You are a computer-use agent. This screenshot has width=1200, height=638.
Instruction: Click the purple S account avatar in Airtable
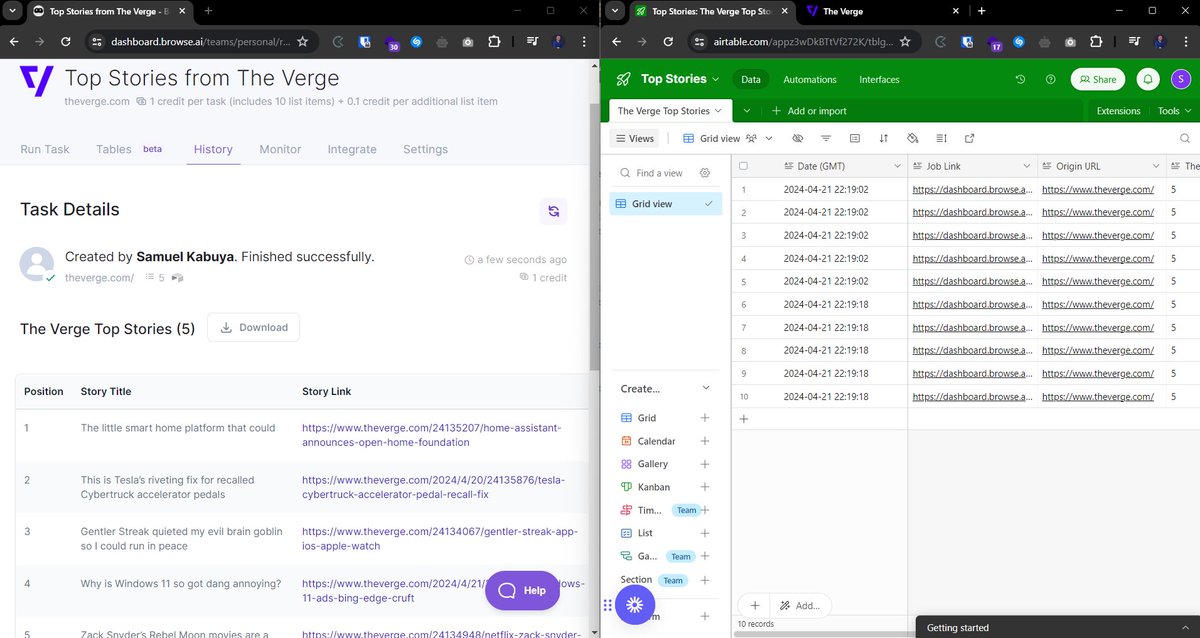click(x=1181, y=79)
